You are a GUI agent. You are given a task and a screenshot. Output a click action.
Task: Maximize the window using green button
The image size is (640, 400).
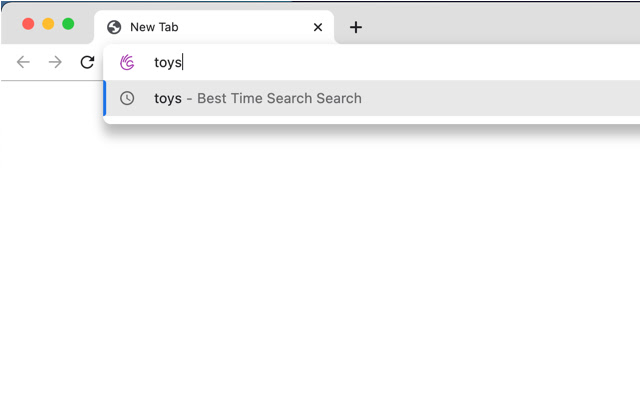click(68, 23)
